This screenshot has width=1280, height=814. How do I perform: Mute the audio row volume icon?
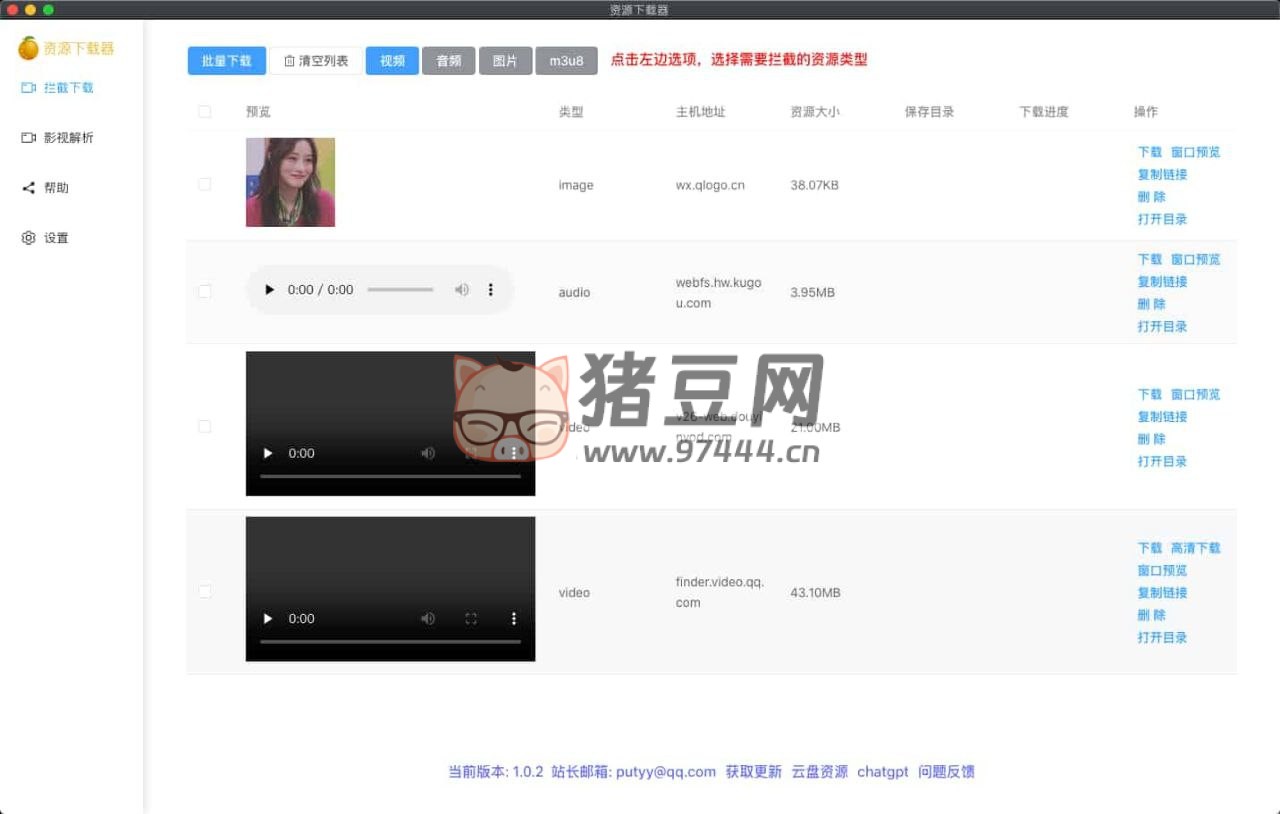(461, 290)
